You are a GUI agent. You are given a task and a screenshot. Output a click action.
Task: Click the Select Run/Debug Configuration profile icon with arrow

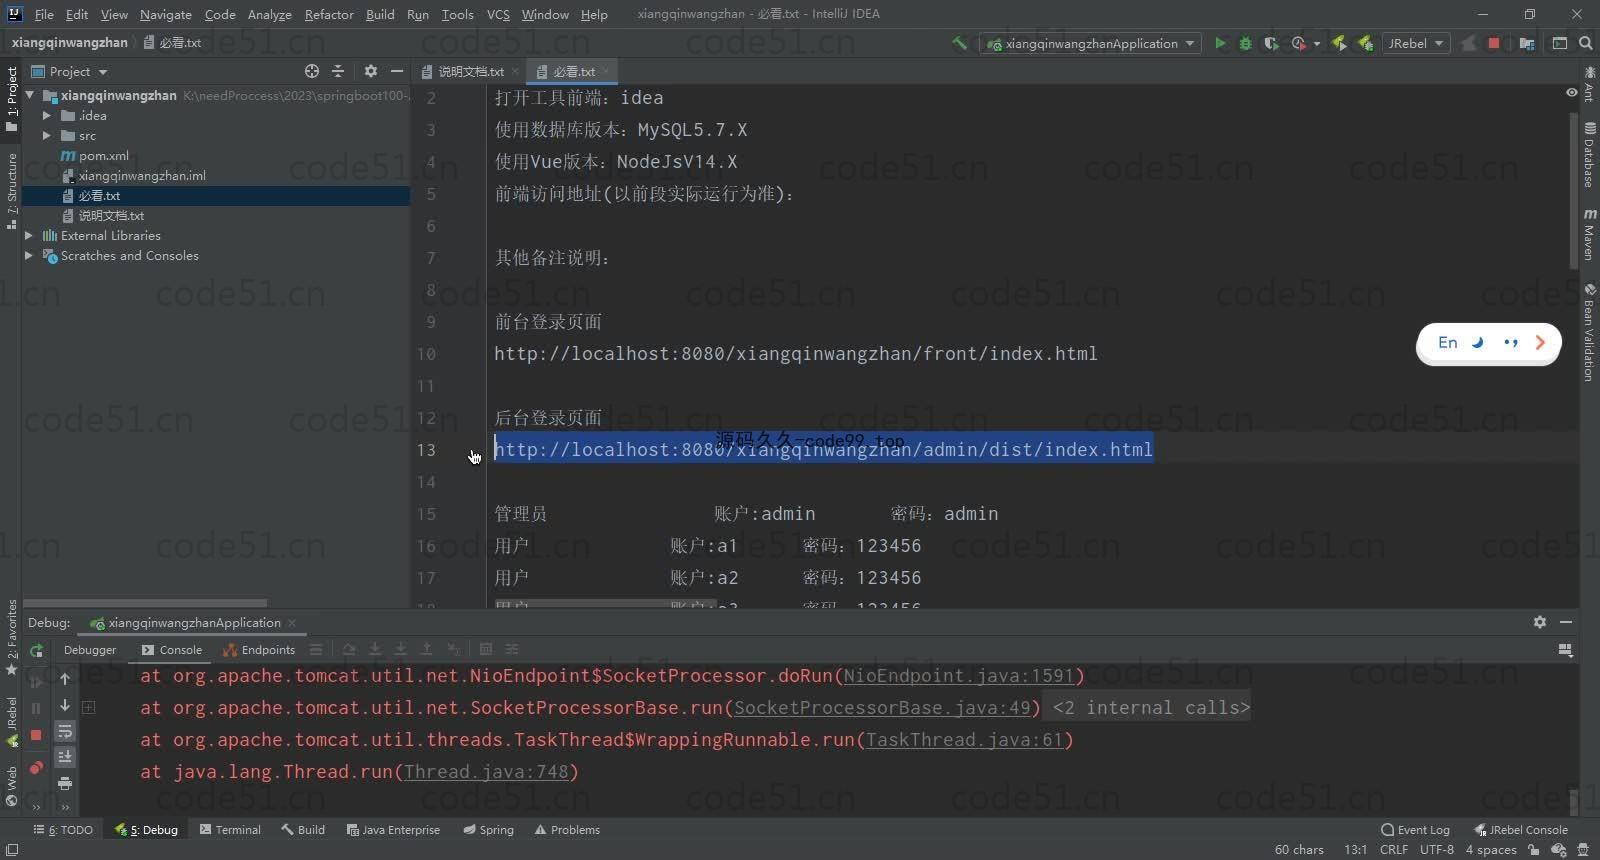coord(1302,43)
